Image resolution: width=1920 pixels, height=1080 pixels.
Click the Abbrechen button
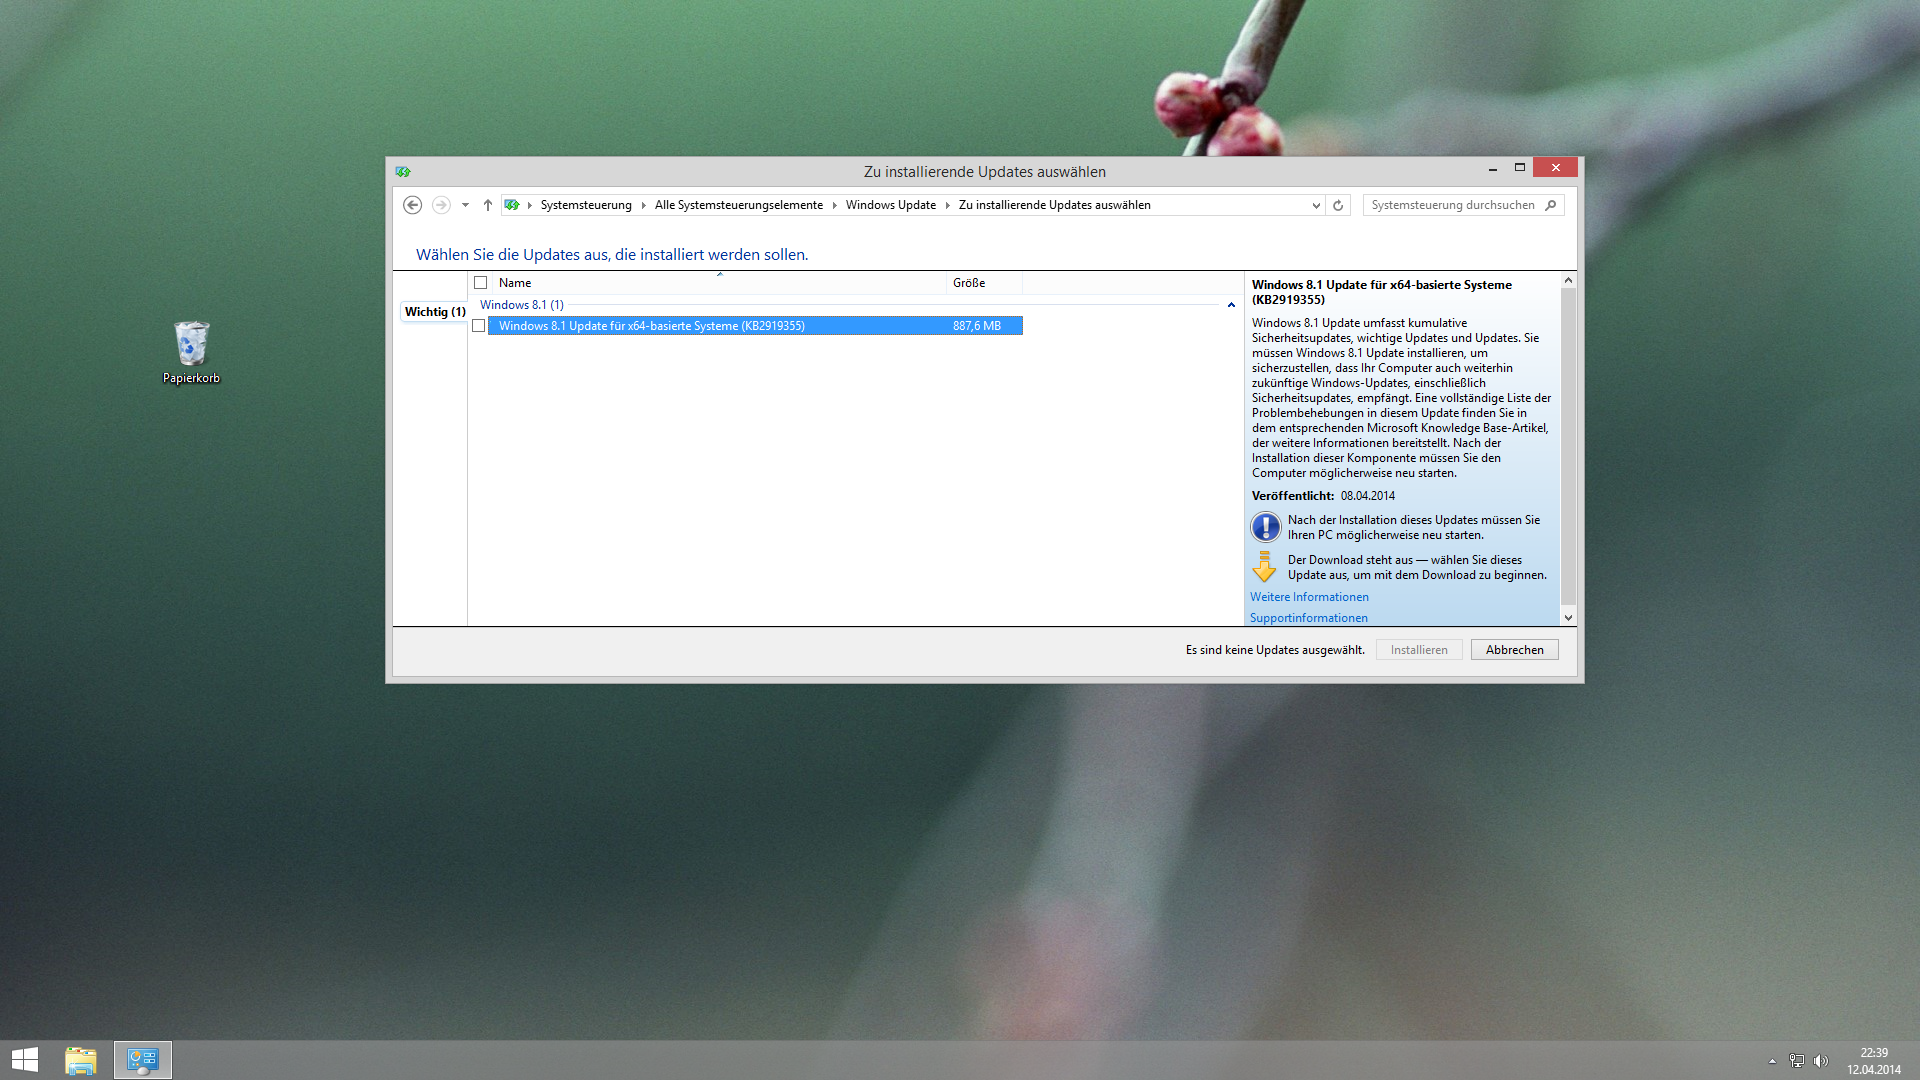[x=1514, y=650]
